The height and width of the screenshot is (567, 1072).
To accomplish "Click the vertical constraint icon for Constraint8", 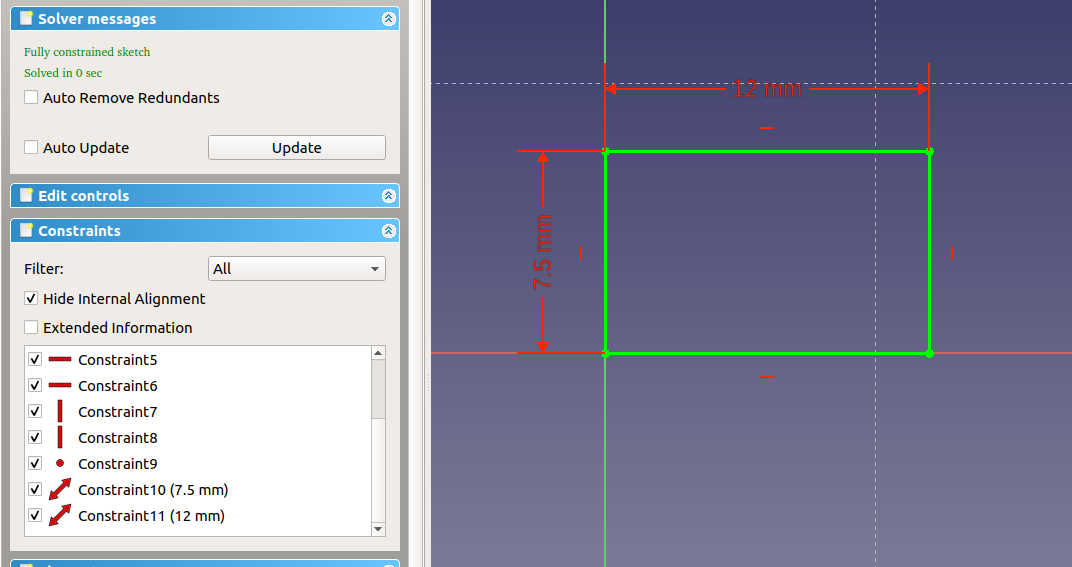I will [60, 437].
